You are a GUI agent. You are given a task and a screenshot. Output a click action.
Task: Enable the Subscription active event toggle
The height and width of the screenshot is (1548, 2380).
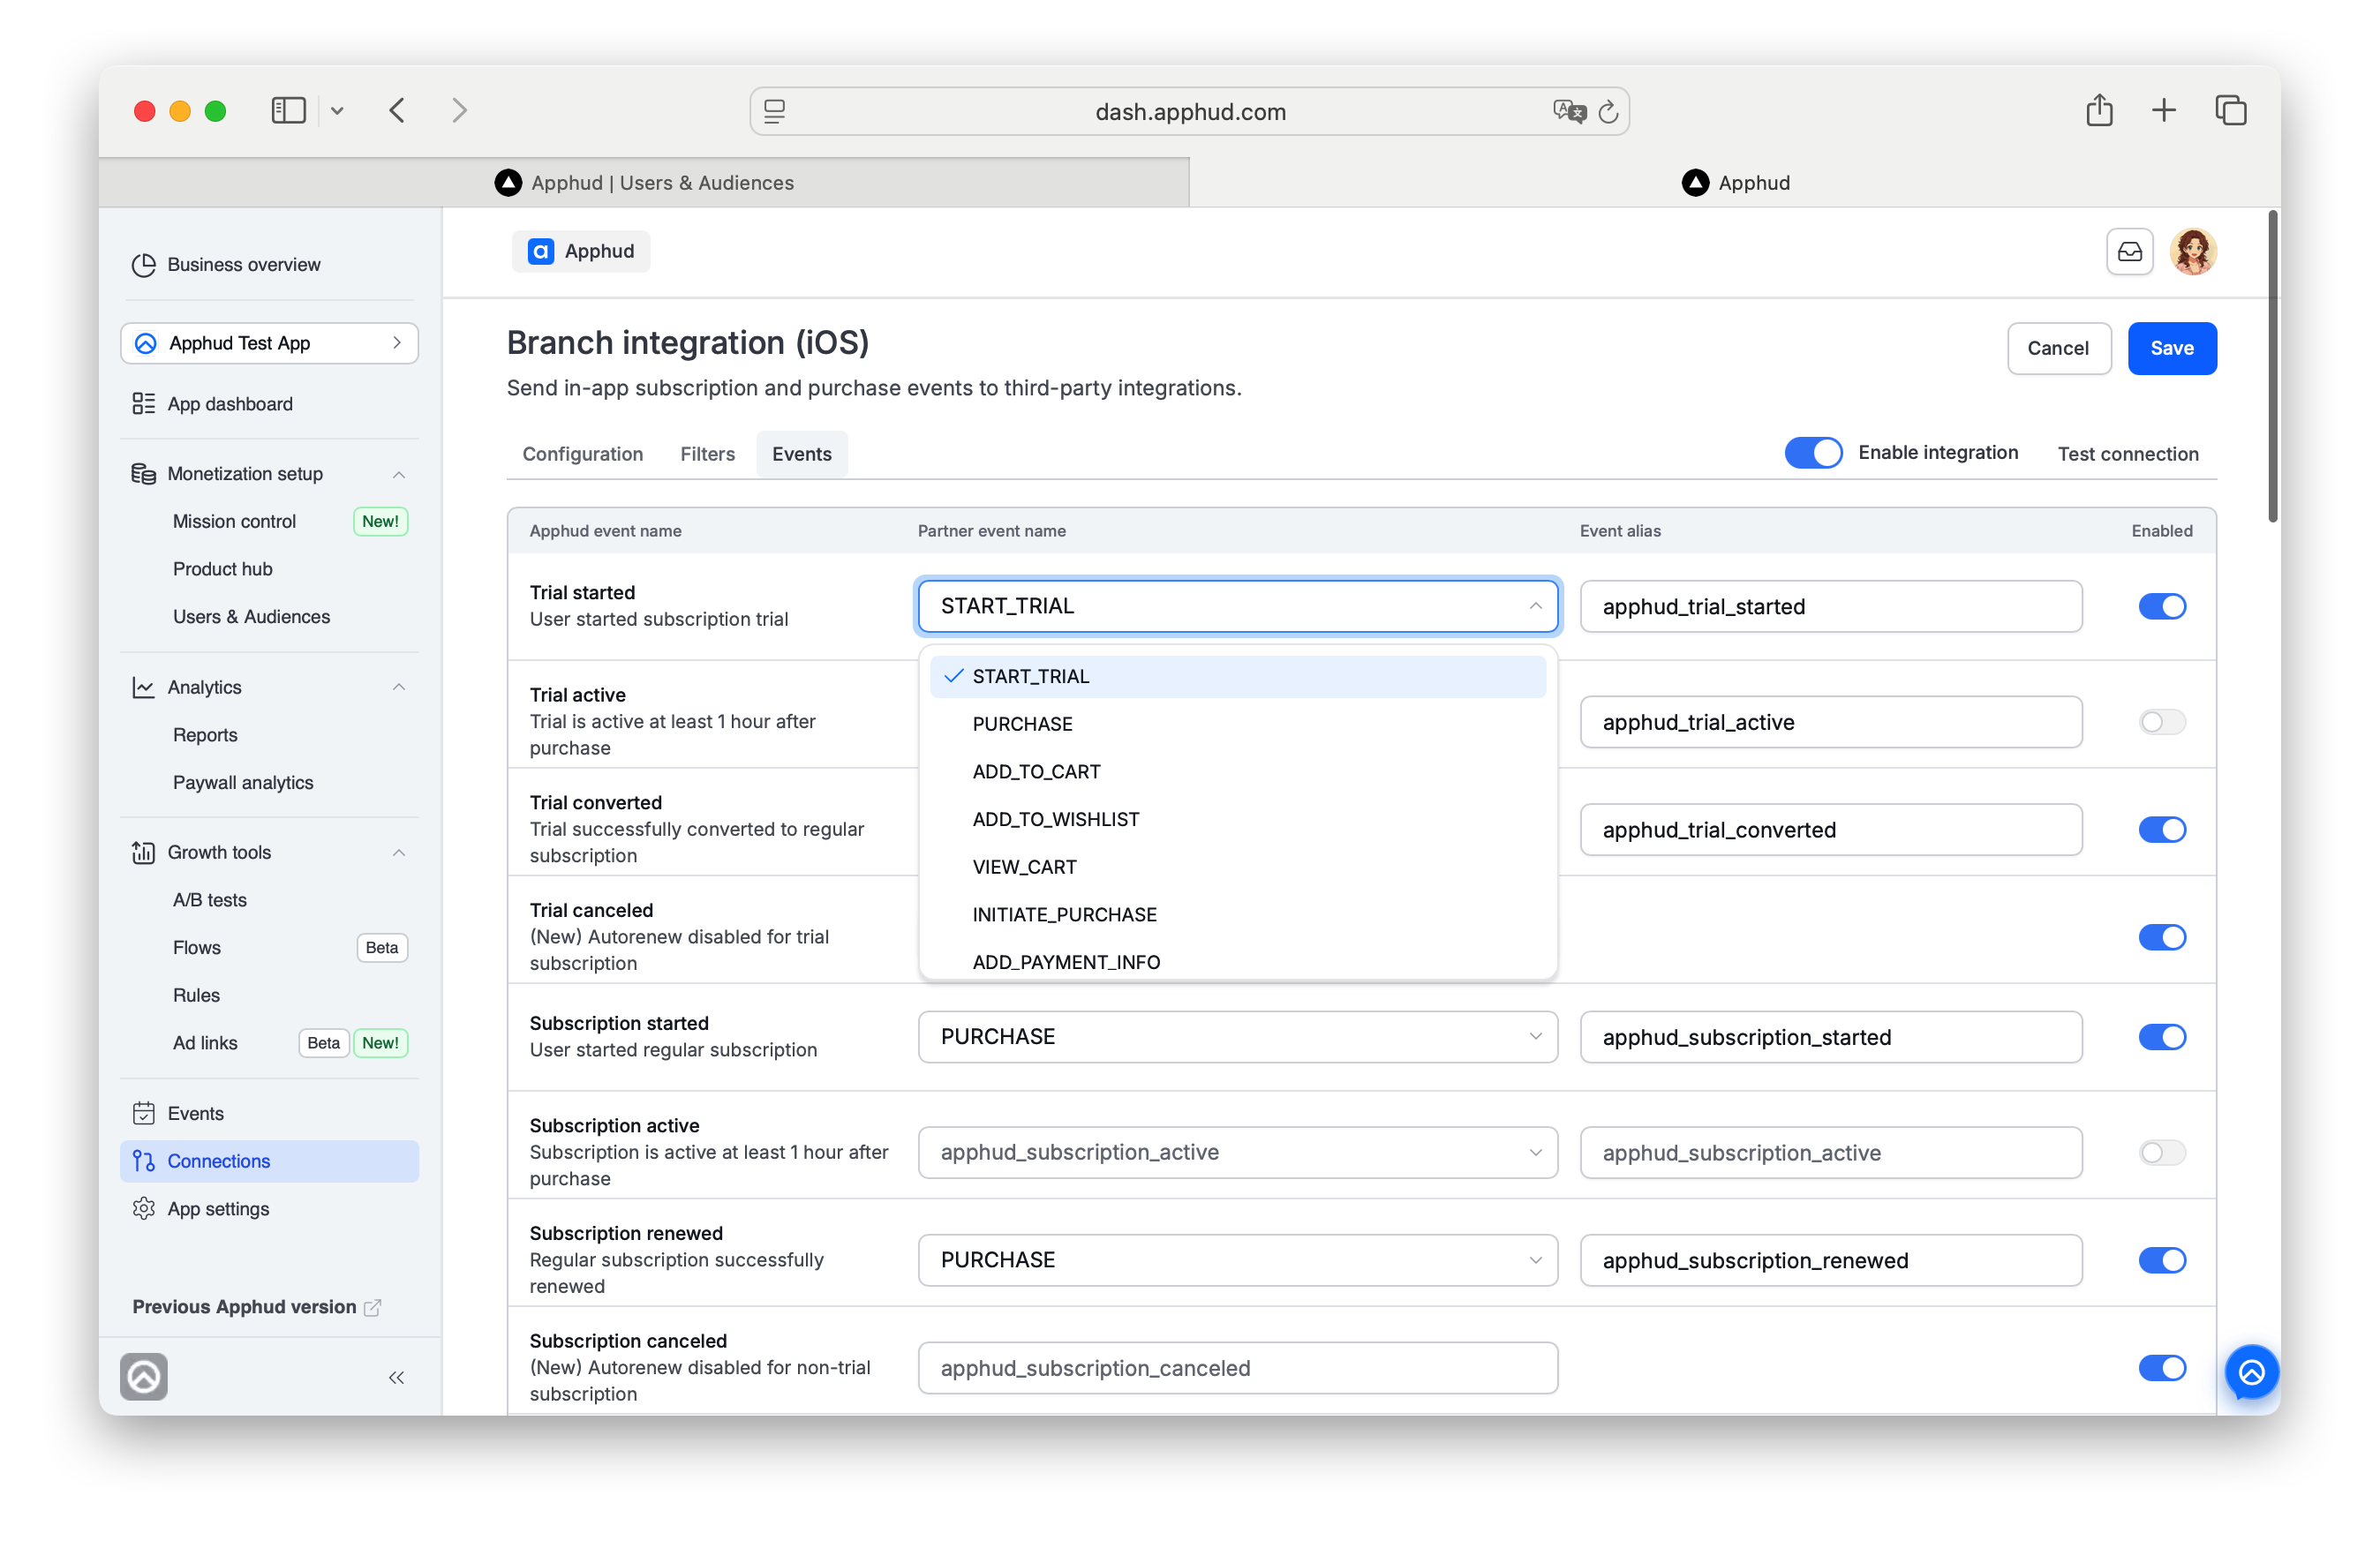[x=2161, y=1151]
